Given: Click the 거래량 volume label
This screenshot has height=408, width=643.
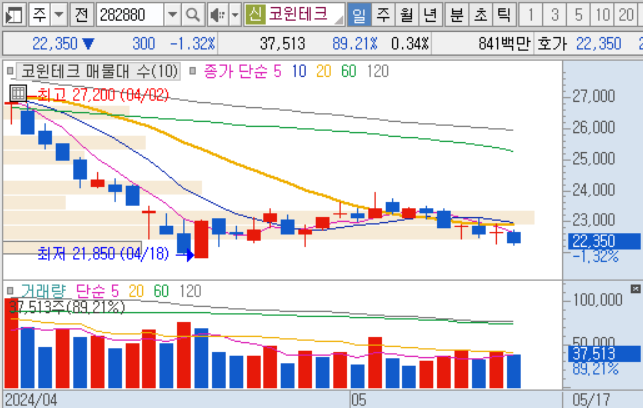Looking at the screenshot, I should 43,291.
